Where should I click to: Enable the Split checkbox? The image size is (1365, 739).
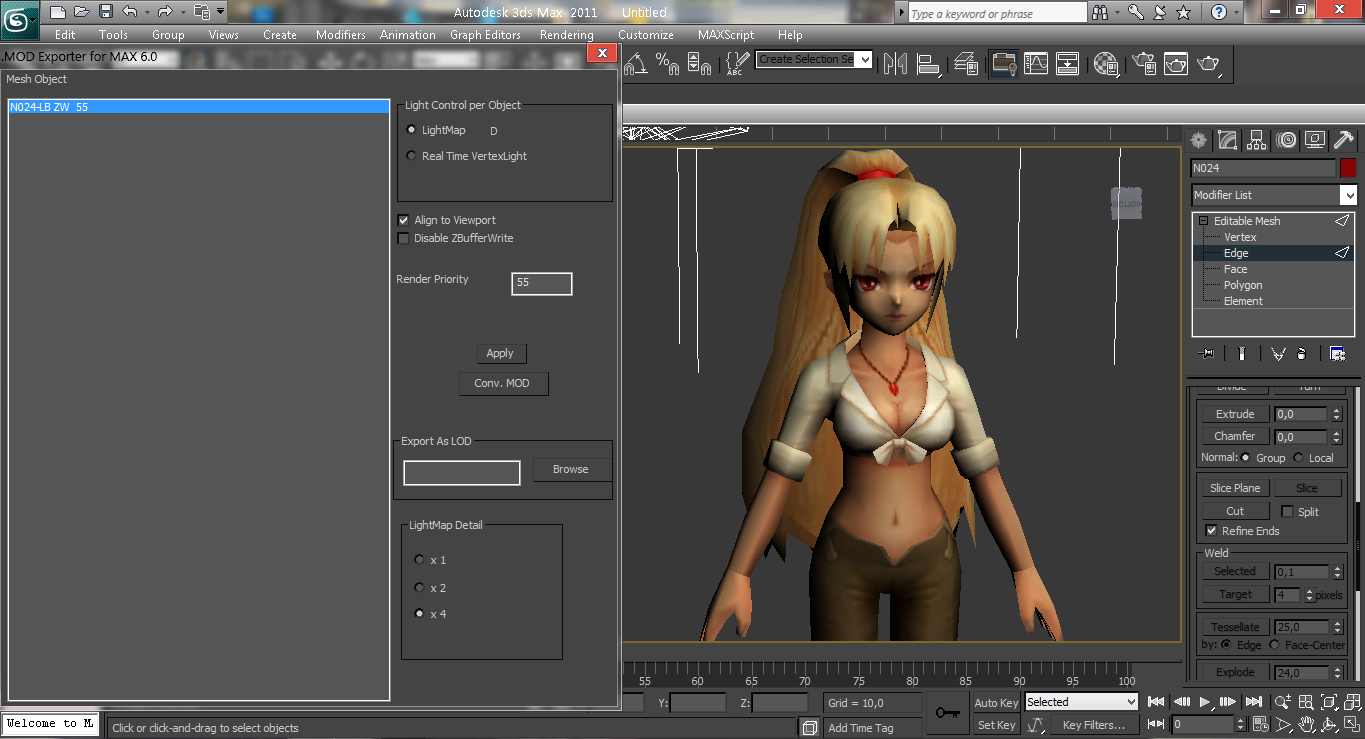point(1287,511)
